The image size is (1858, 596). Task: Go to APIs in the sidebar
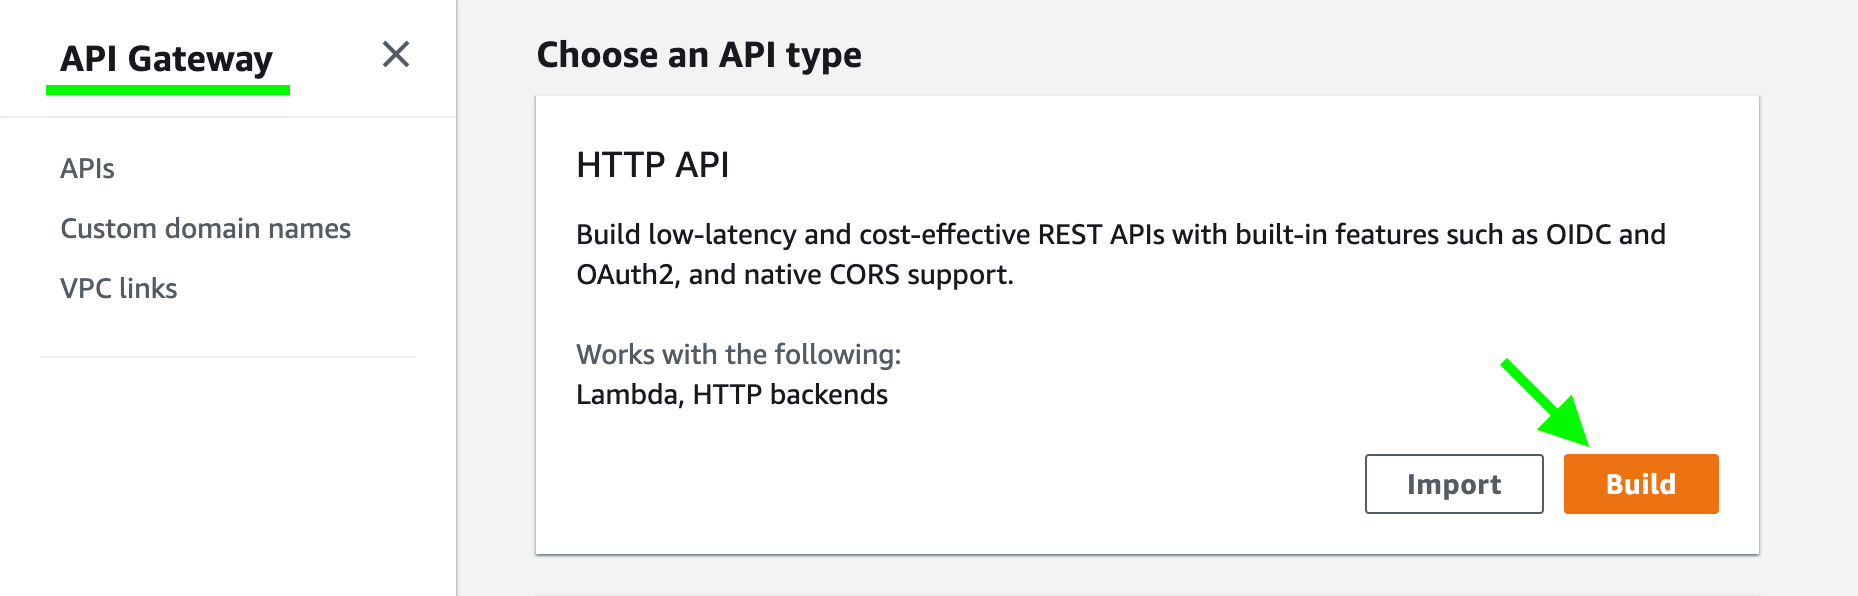tap(88, 169)
